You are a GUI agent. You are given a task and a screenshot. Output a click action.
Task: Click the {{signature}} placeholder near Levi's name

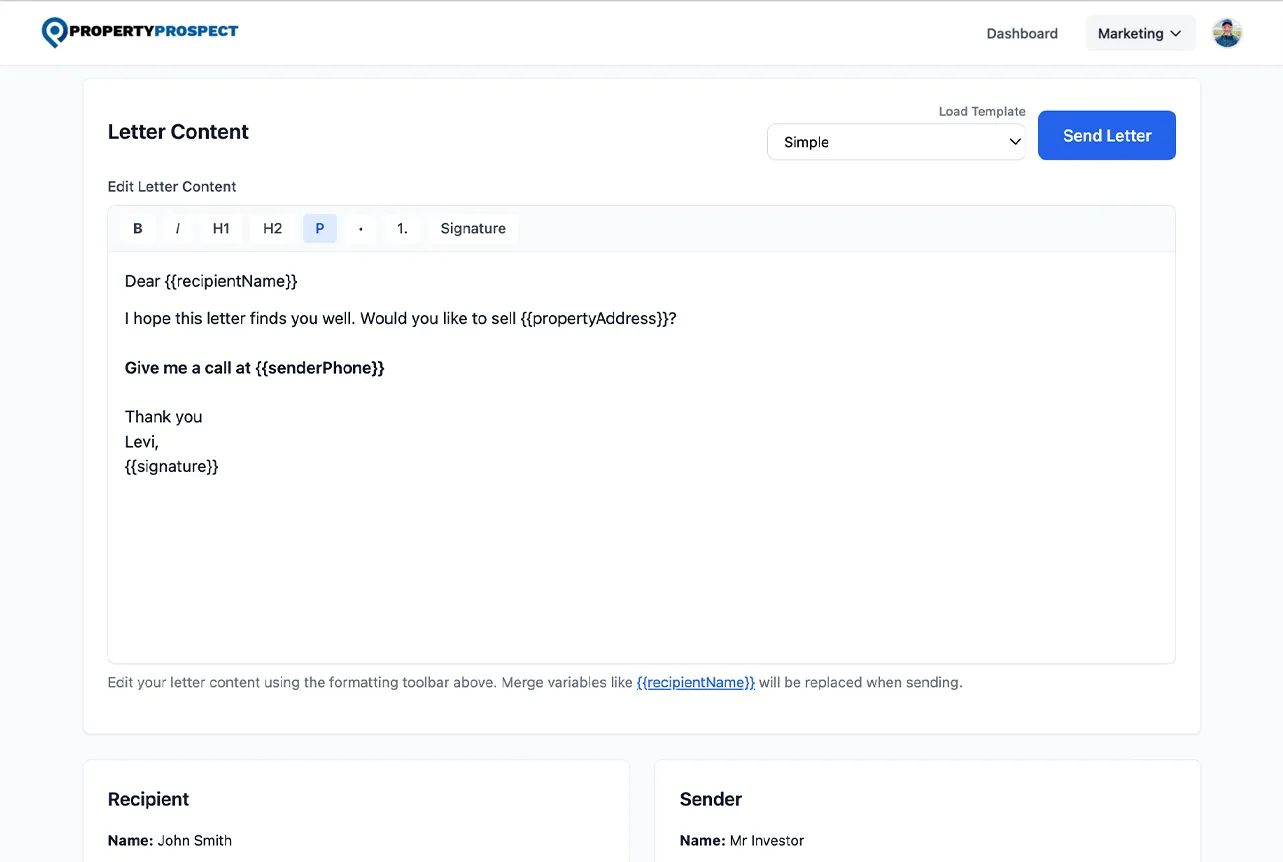tap(171, 466)
